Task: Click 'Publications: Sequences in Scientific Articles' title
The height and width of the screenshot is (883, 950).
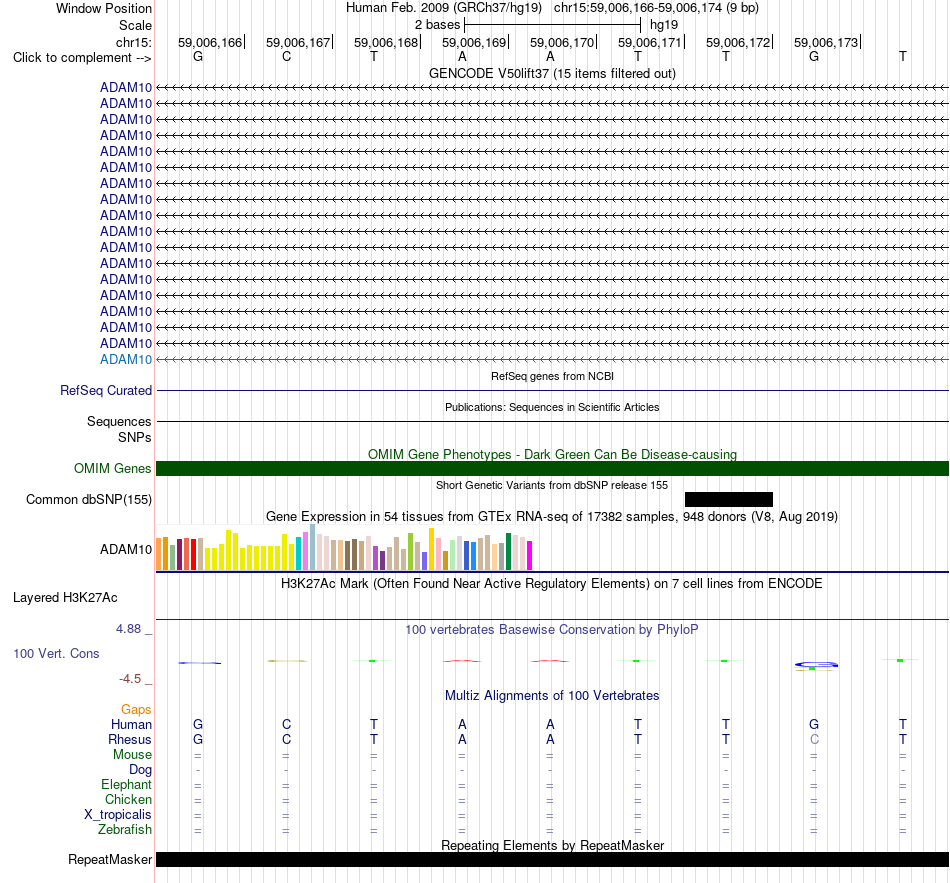Action: click(552, 407)
